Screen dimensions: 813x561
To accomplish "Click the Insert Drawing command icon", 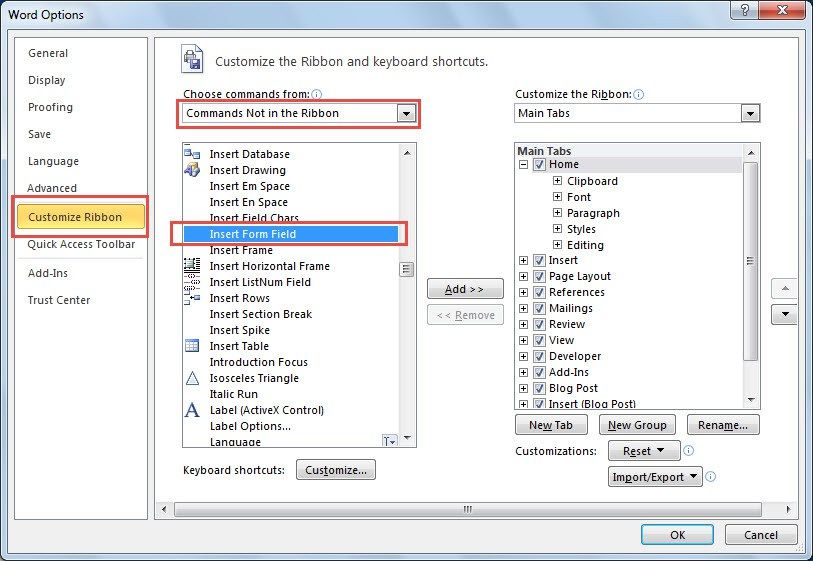I will [x=192, y=170].
